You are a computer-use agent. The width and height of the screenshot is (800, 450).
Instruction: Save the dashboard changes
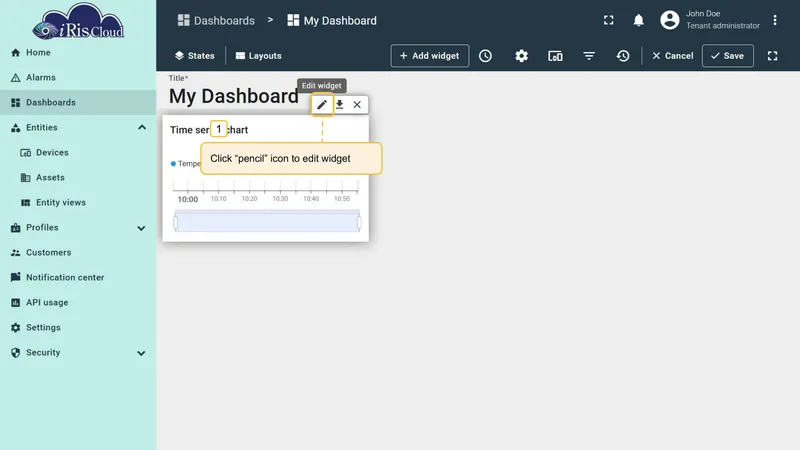pos(728,56)
